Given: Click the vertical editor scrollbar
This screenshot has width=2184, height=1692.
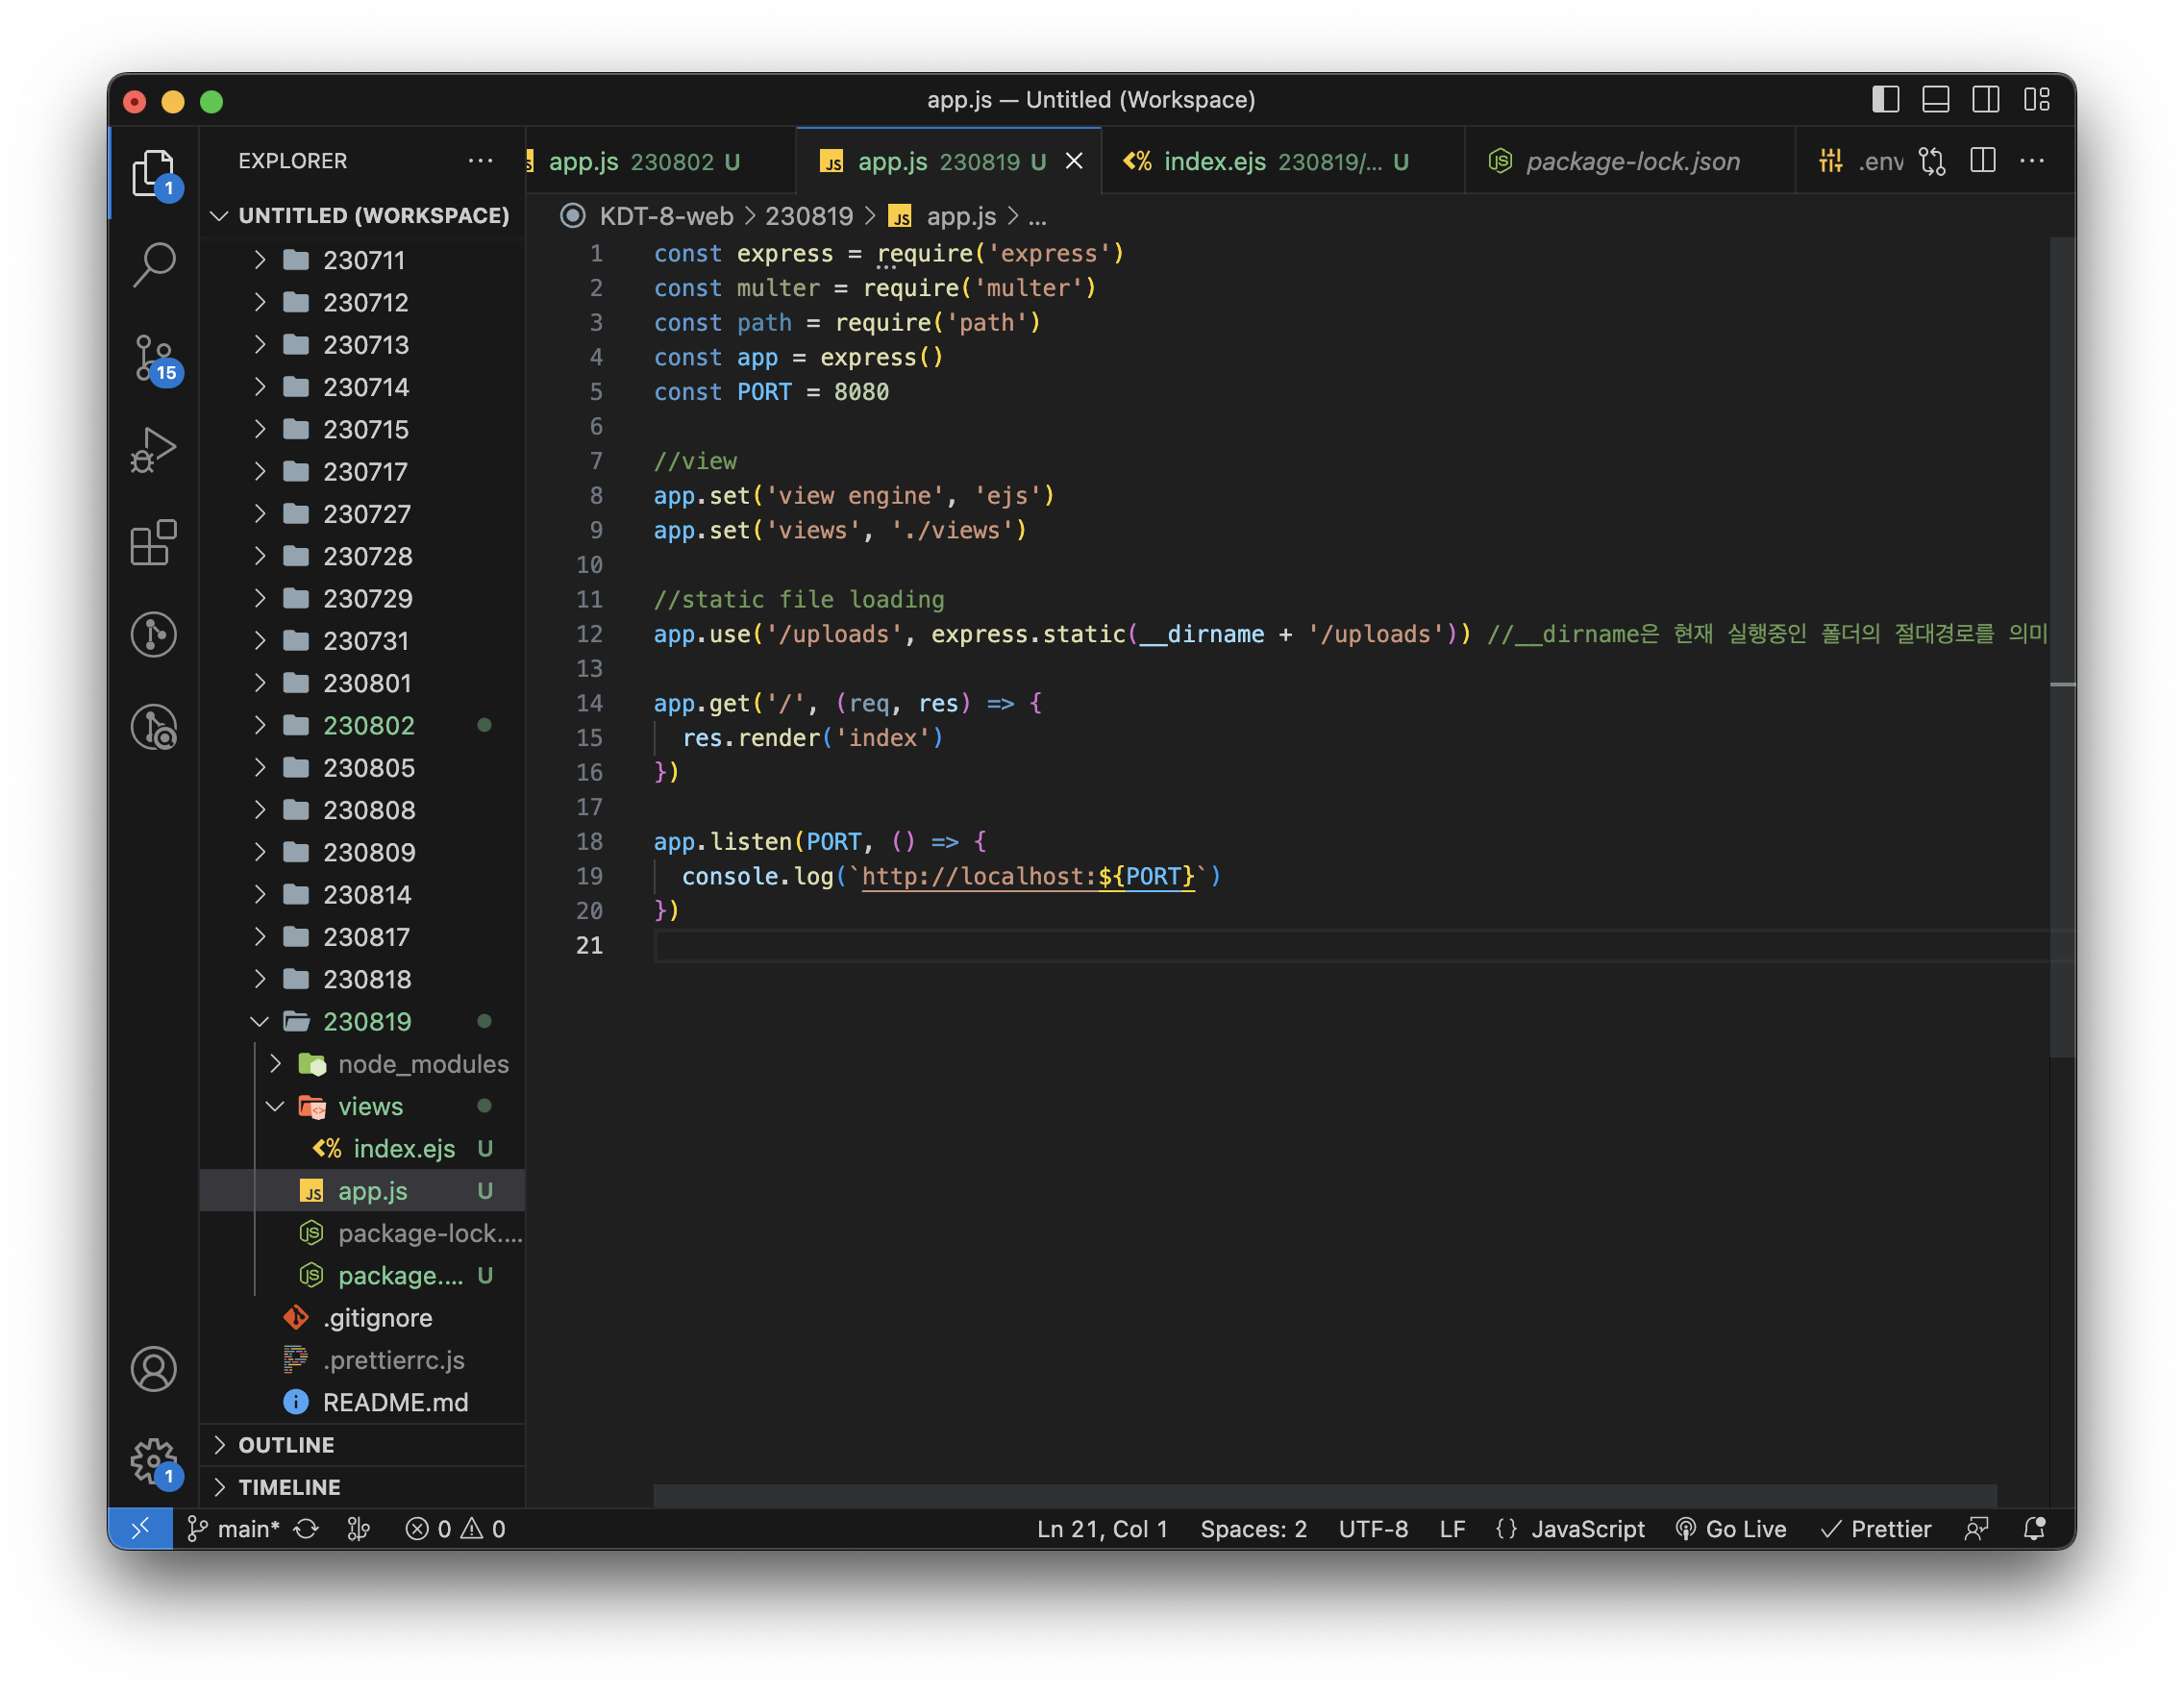Looking at the screenshot, I should (x=2062, y=647).
